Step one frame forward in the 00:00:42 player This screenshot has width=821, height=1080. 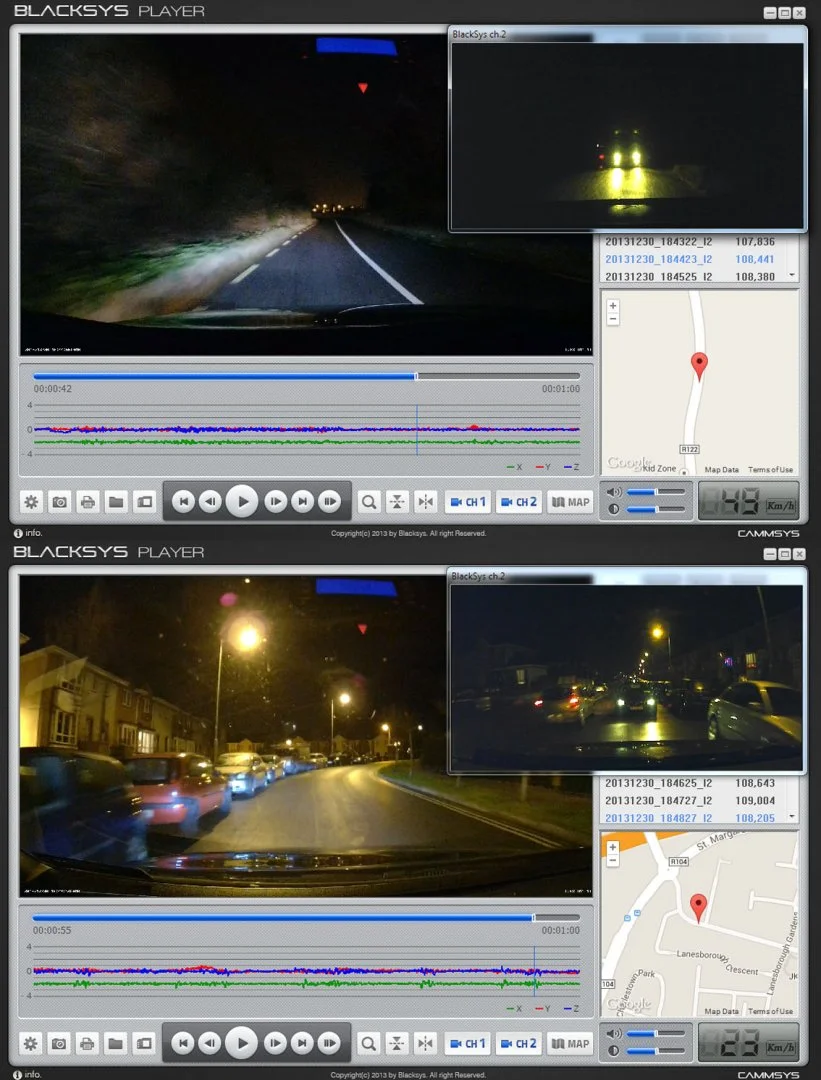276,501
